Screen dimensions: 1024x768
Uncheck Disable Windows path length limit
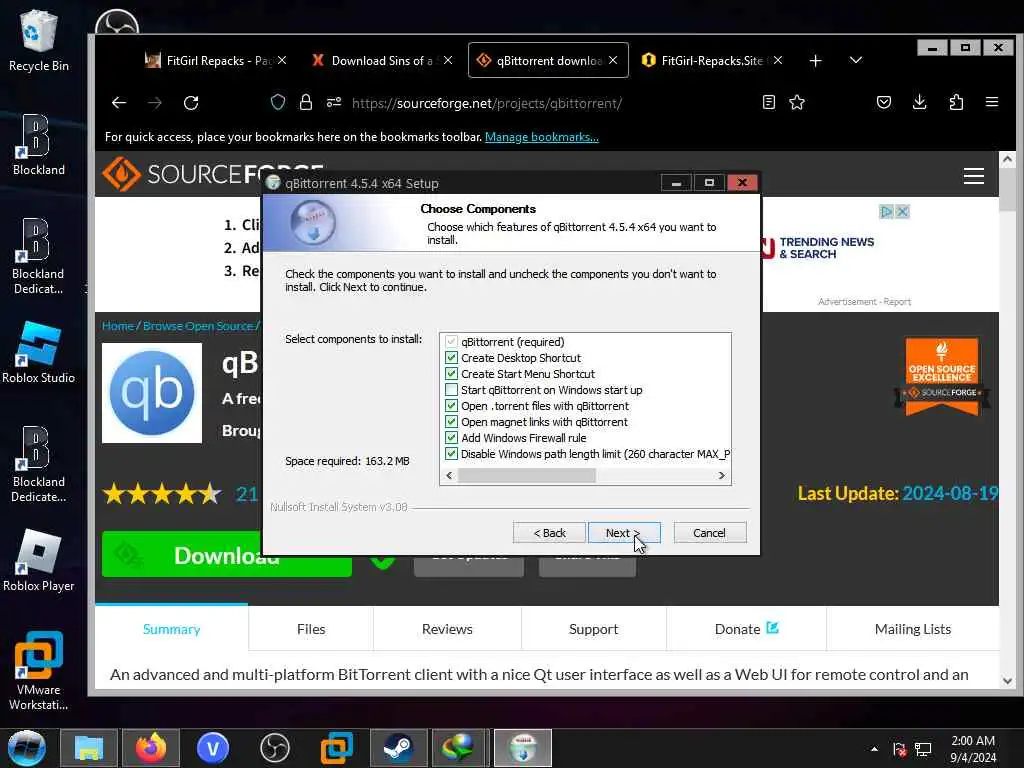(x=451, y=454)
